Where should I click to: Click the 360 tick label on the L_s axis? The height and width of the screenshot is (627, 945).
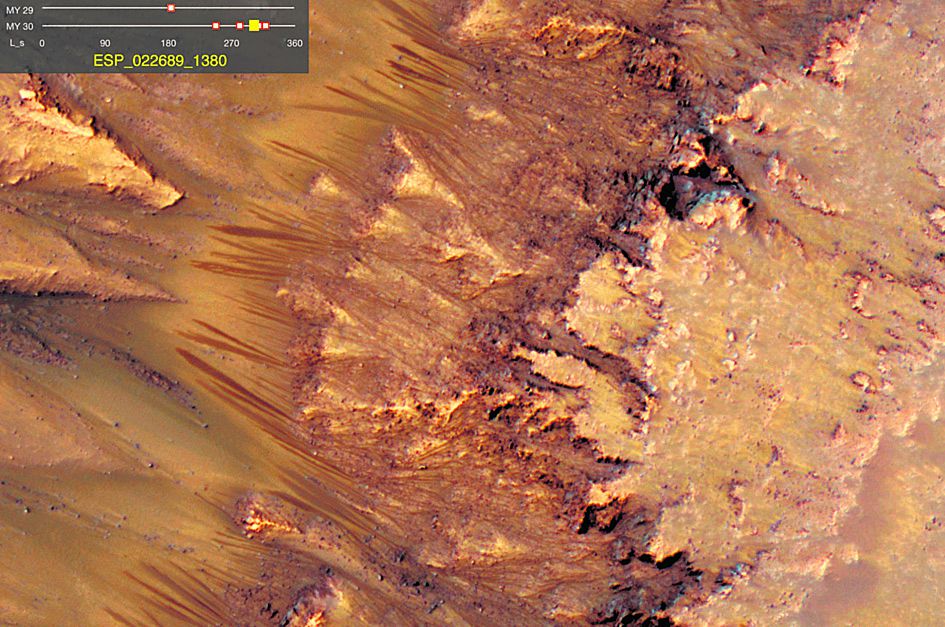click(x=295, y=43)
